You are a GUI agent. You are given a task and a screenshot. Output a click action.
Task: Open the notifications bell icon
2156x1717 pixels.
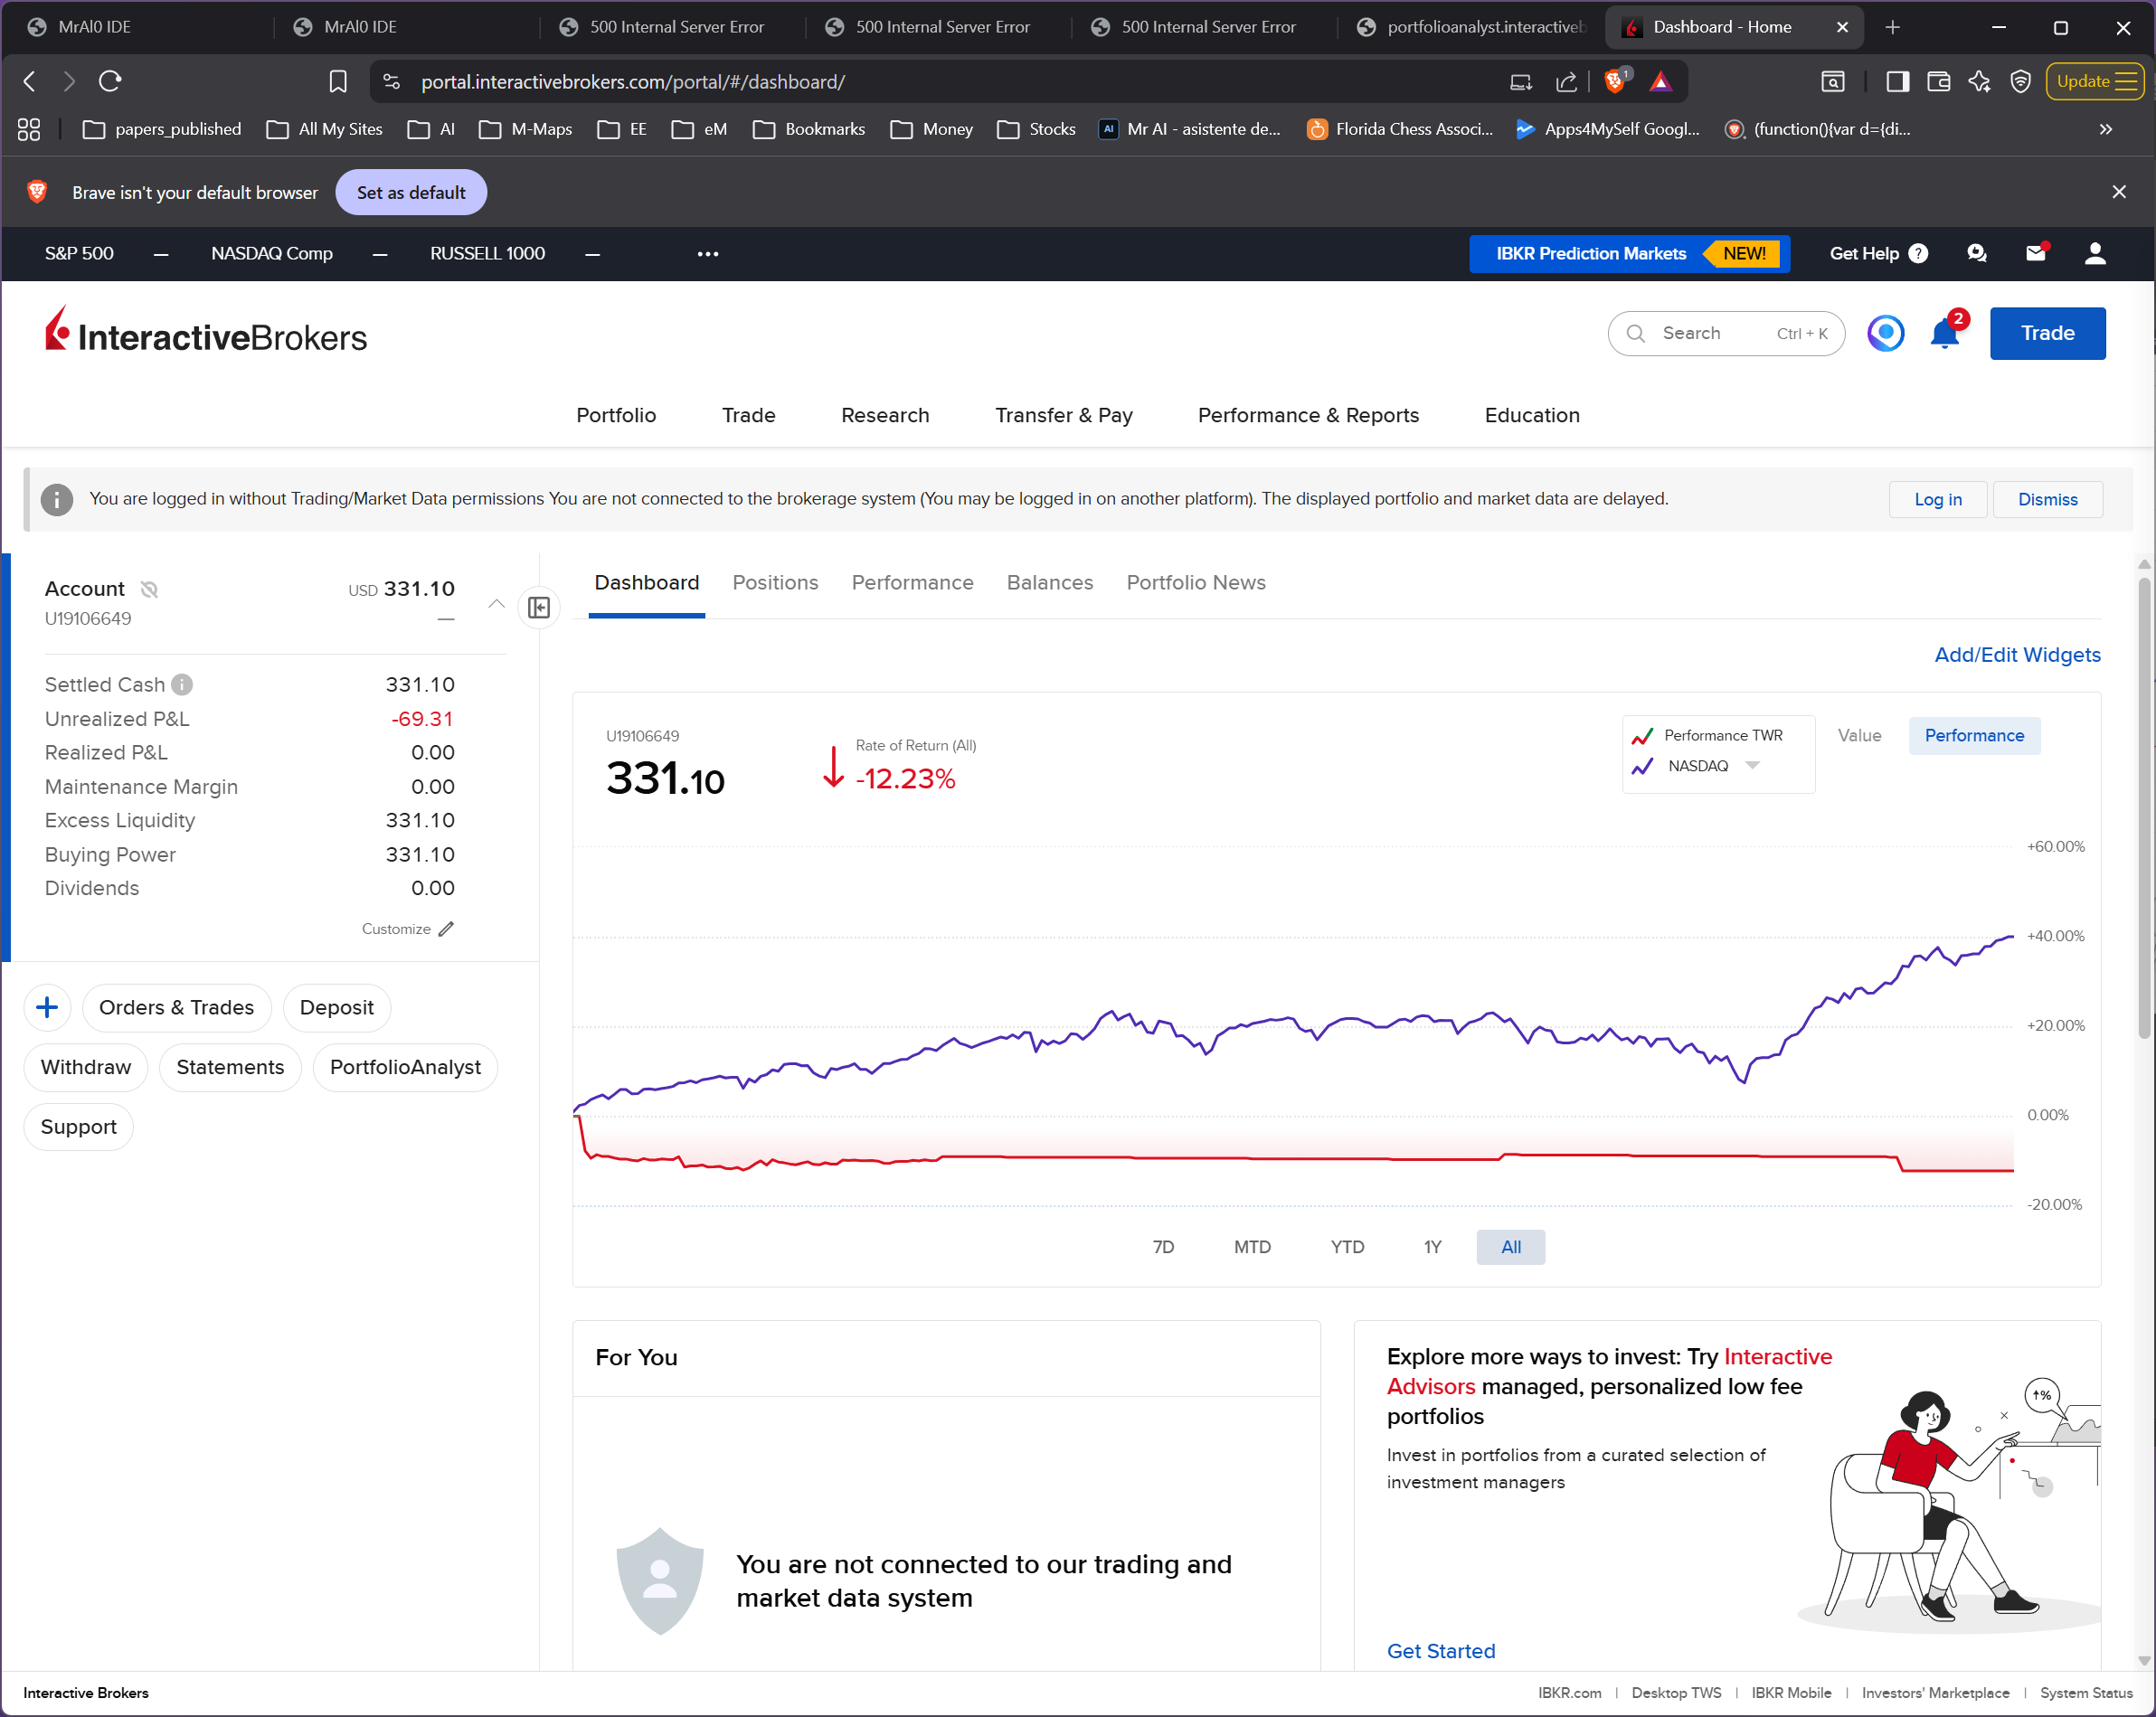click(1945, 333)
